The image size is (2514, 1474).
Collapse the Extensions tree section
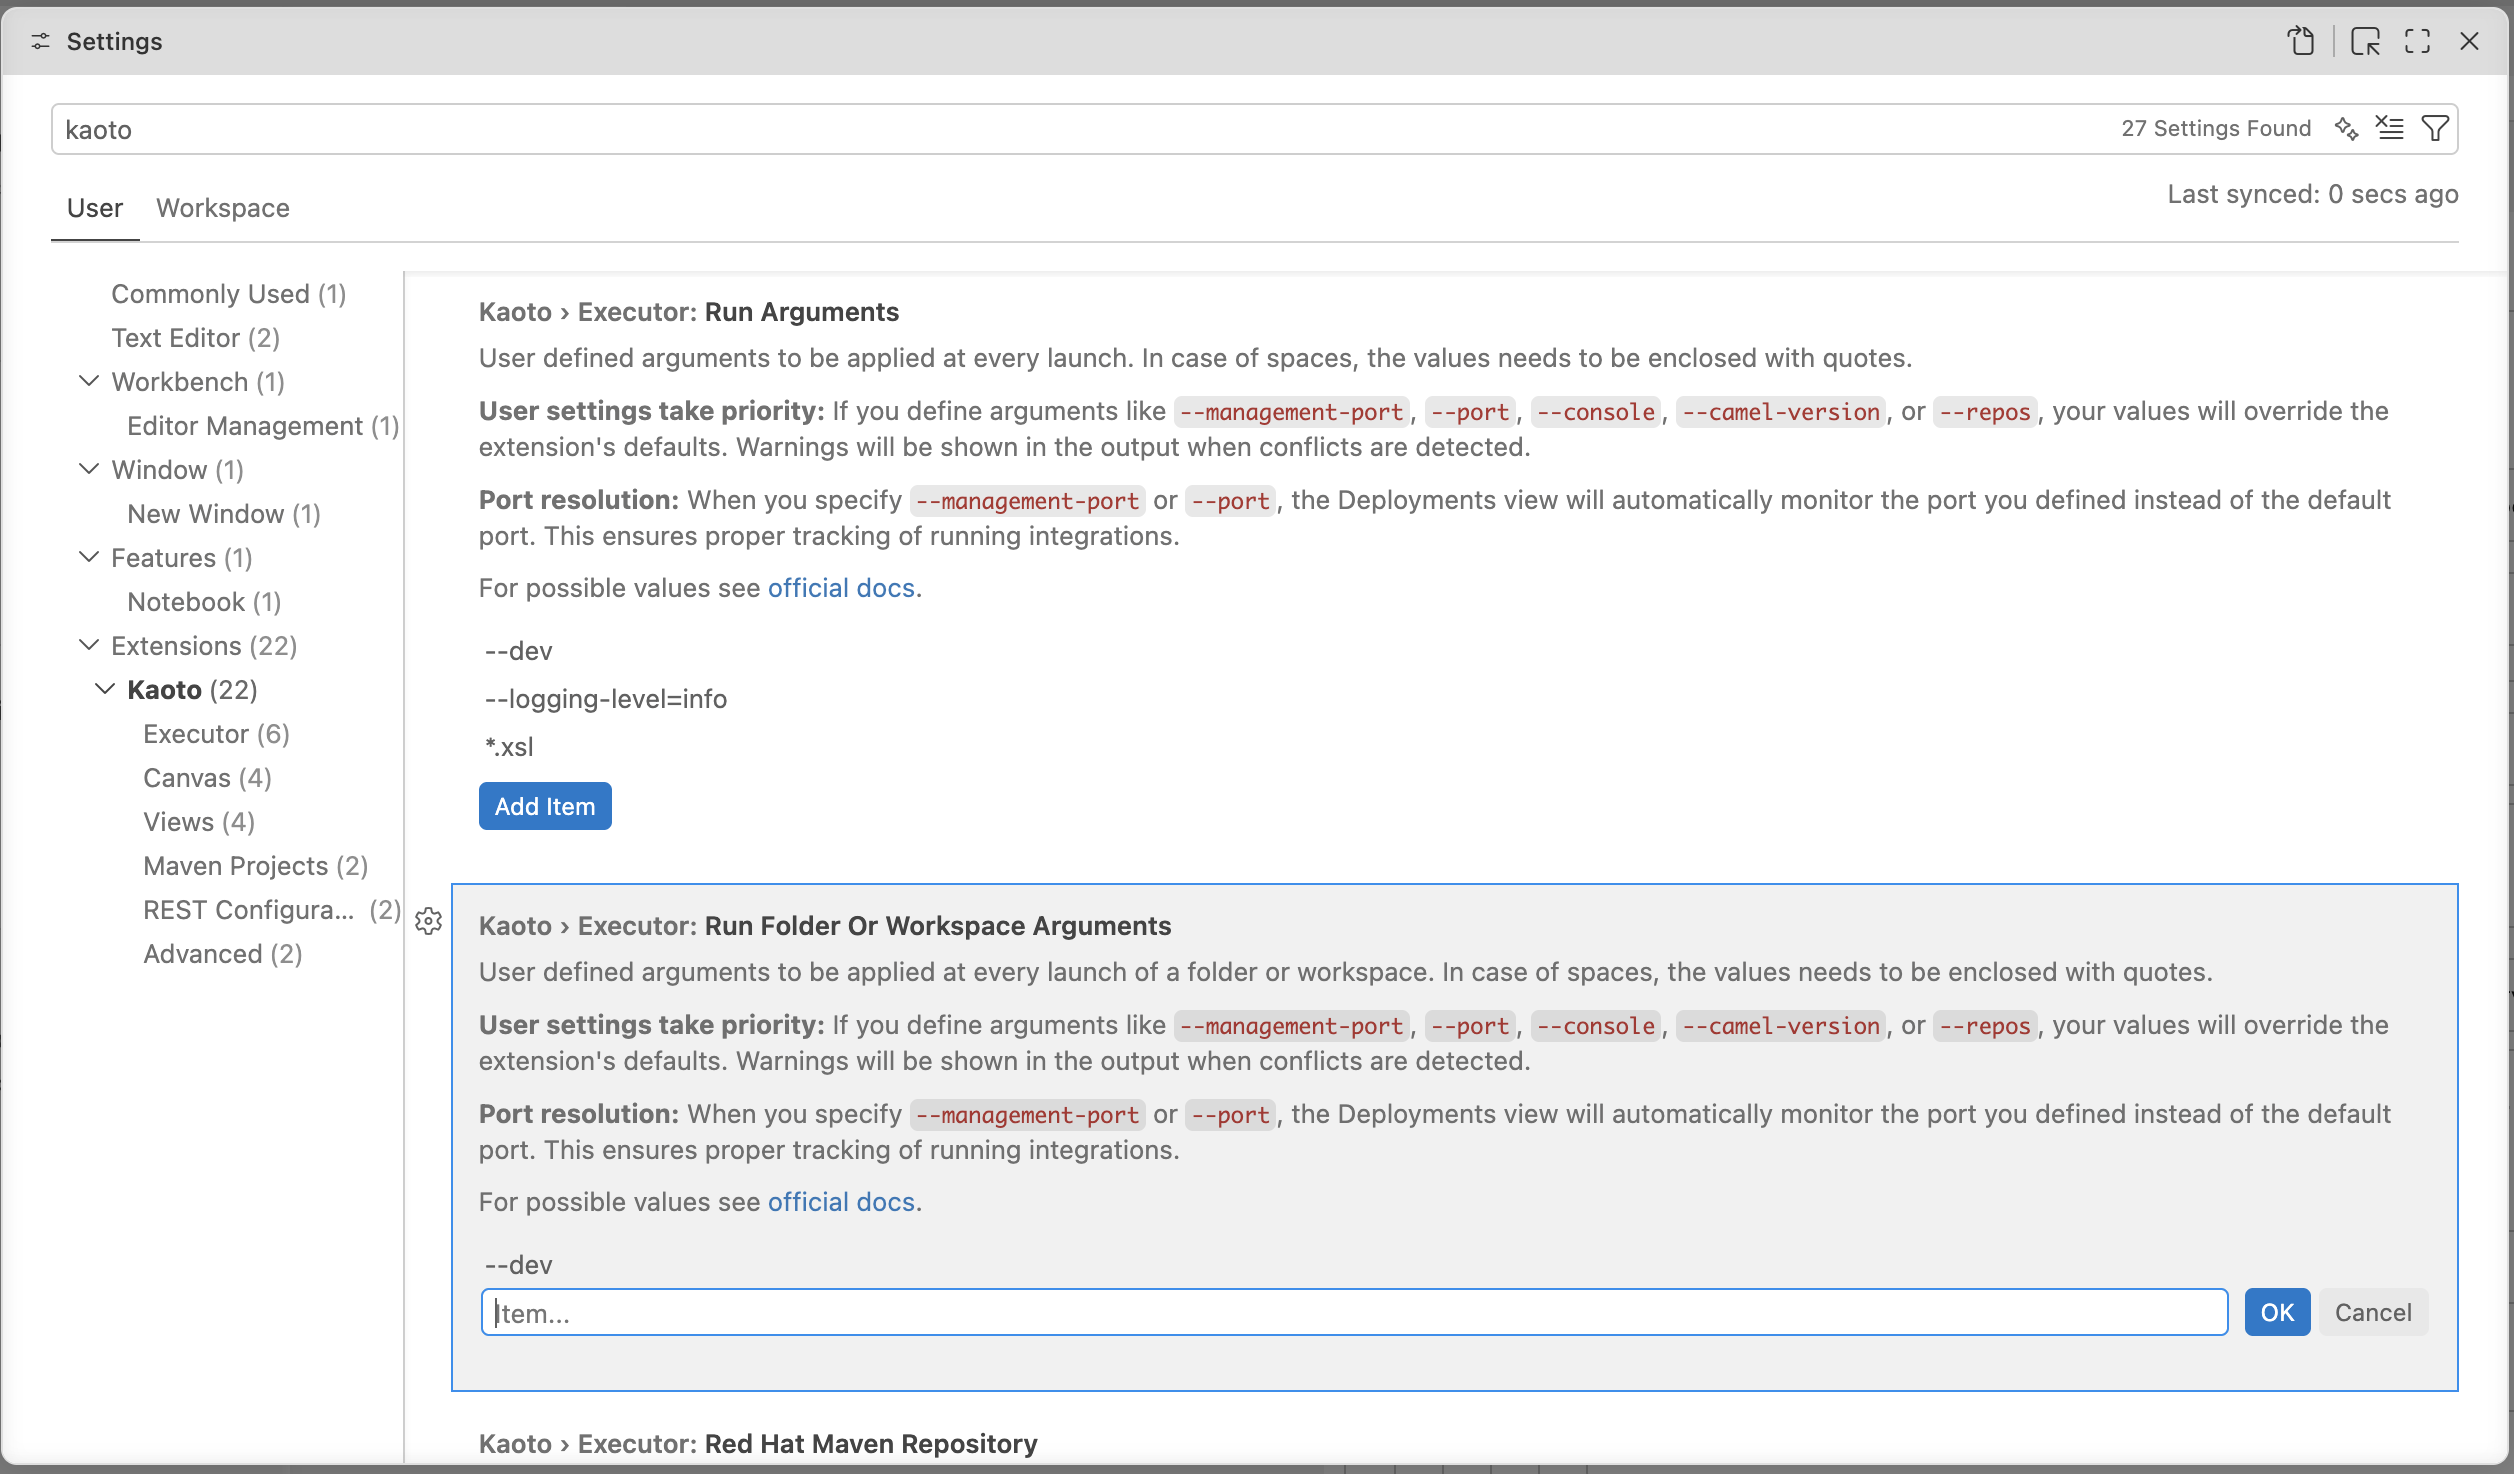click(x=89, y=645)
